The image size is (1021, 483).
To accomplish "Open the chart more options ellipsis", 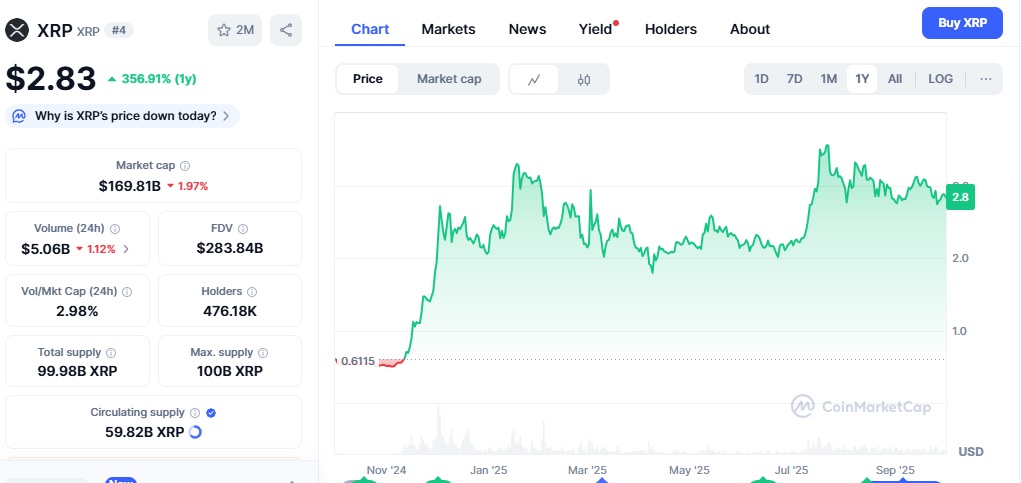I will pos(986,79).
